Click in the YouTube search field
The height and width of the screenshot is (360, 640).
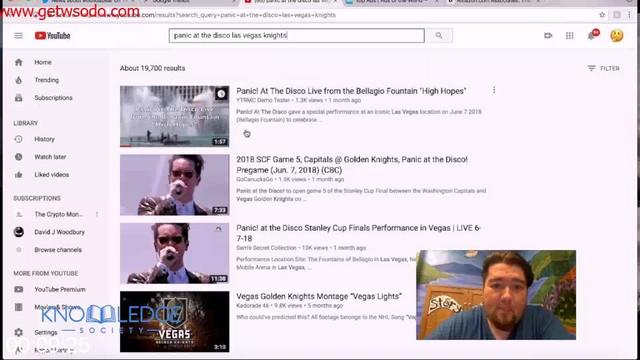(x=297, y=36)
